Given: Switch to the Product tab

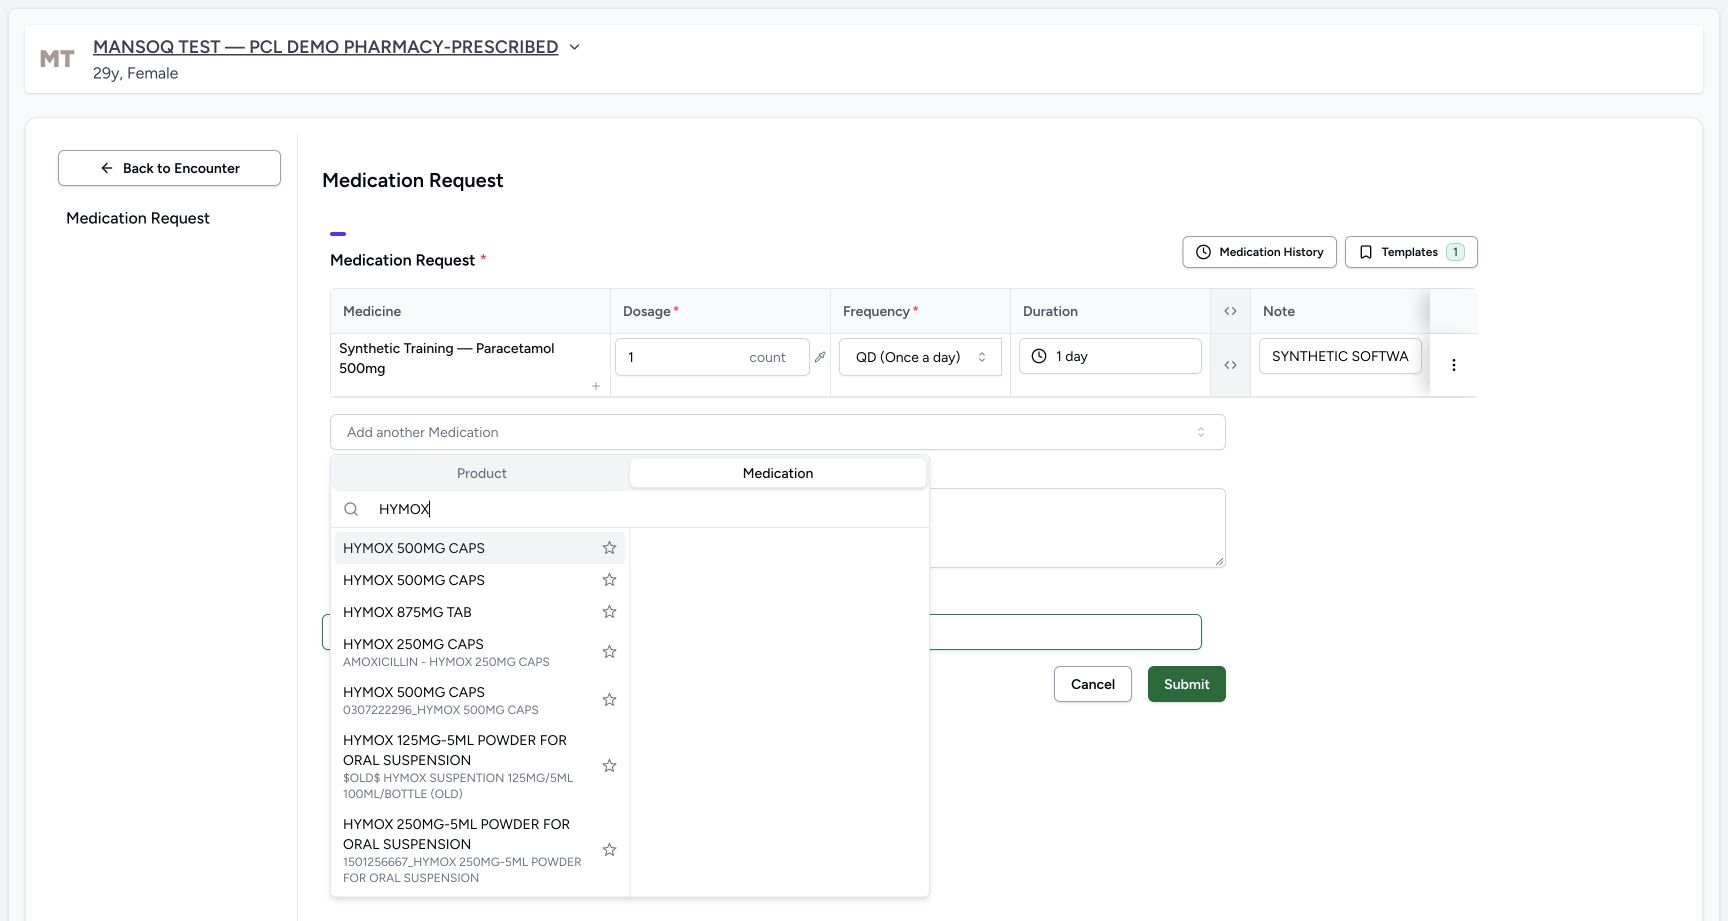Looking at the screenshot, I should (x=482, y=473).
